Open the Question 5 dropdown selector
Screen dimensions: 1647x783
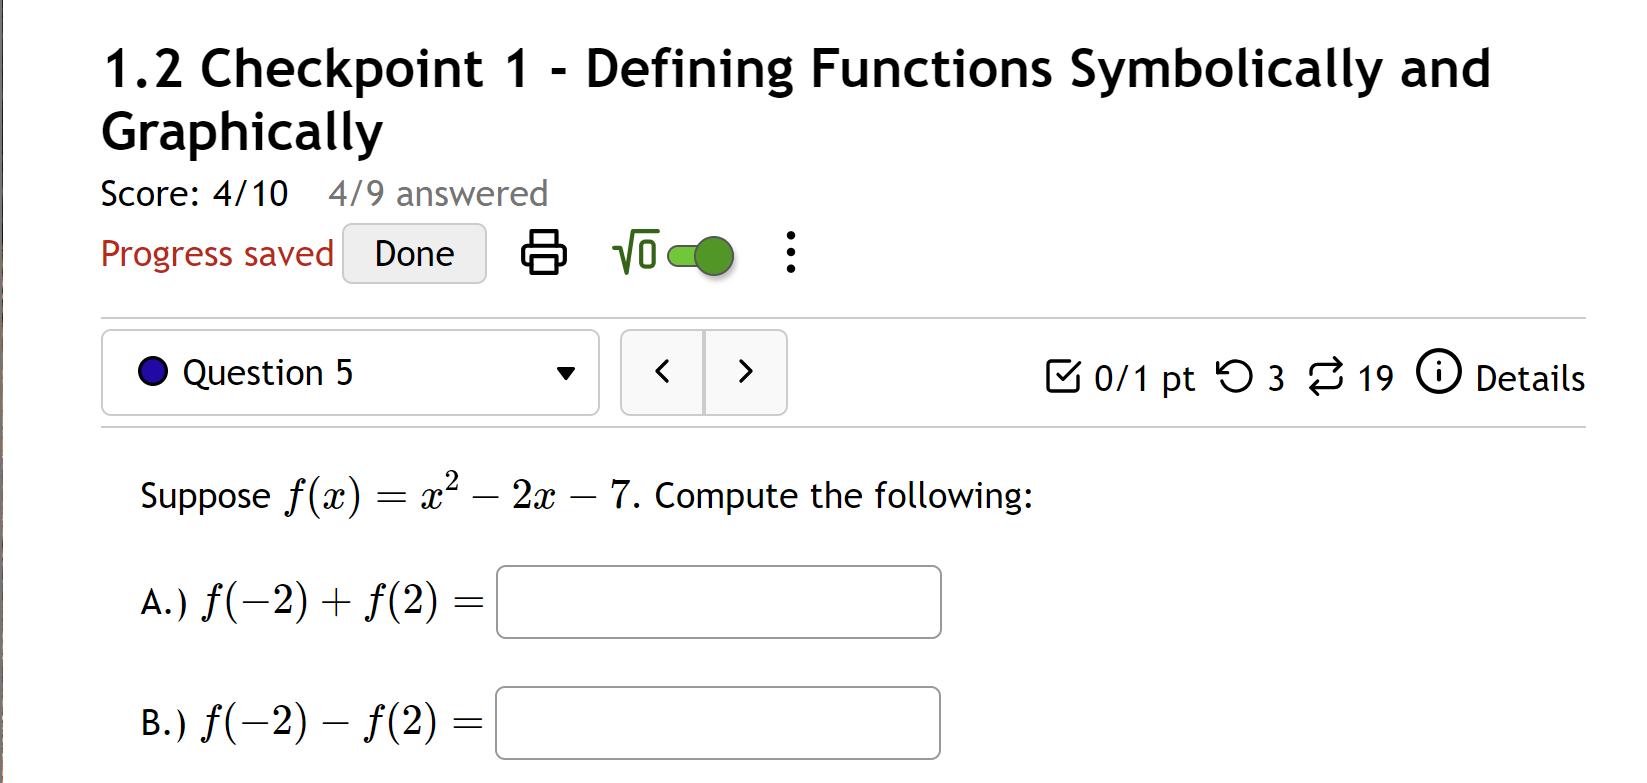point(565,372)
